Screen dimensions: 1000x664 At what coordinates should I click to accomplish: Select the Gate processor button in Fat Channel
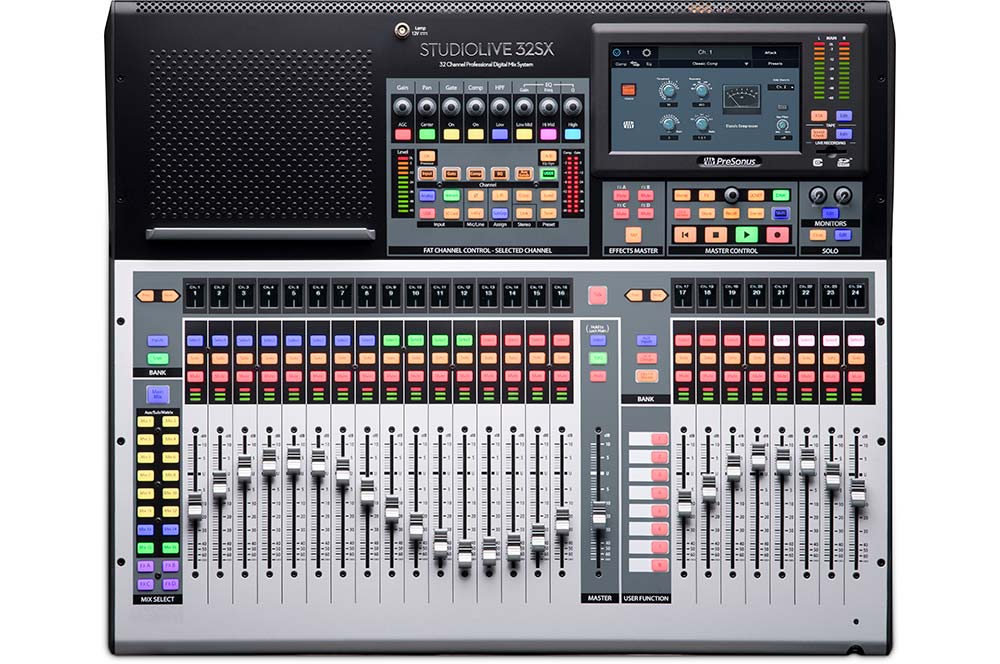(x=450, y=172)
